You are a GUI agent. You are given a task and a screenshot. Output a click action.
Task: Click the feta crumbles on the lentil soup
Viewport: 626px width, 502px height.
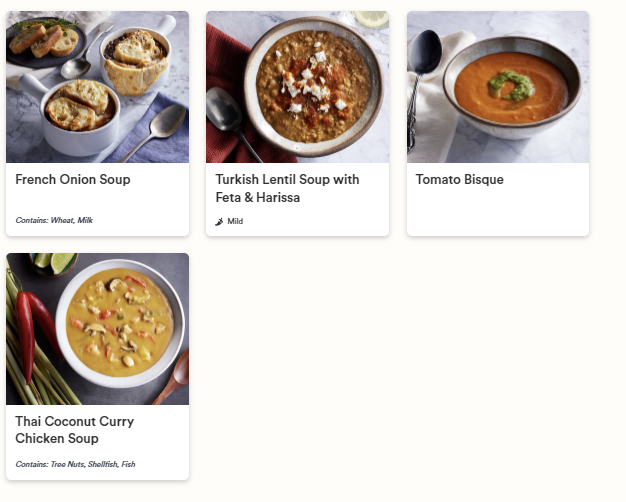[x=306, y=80]
